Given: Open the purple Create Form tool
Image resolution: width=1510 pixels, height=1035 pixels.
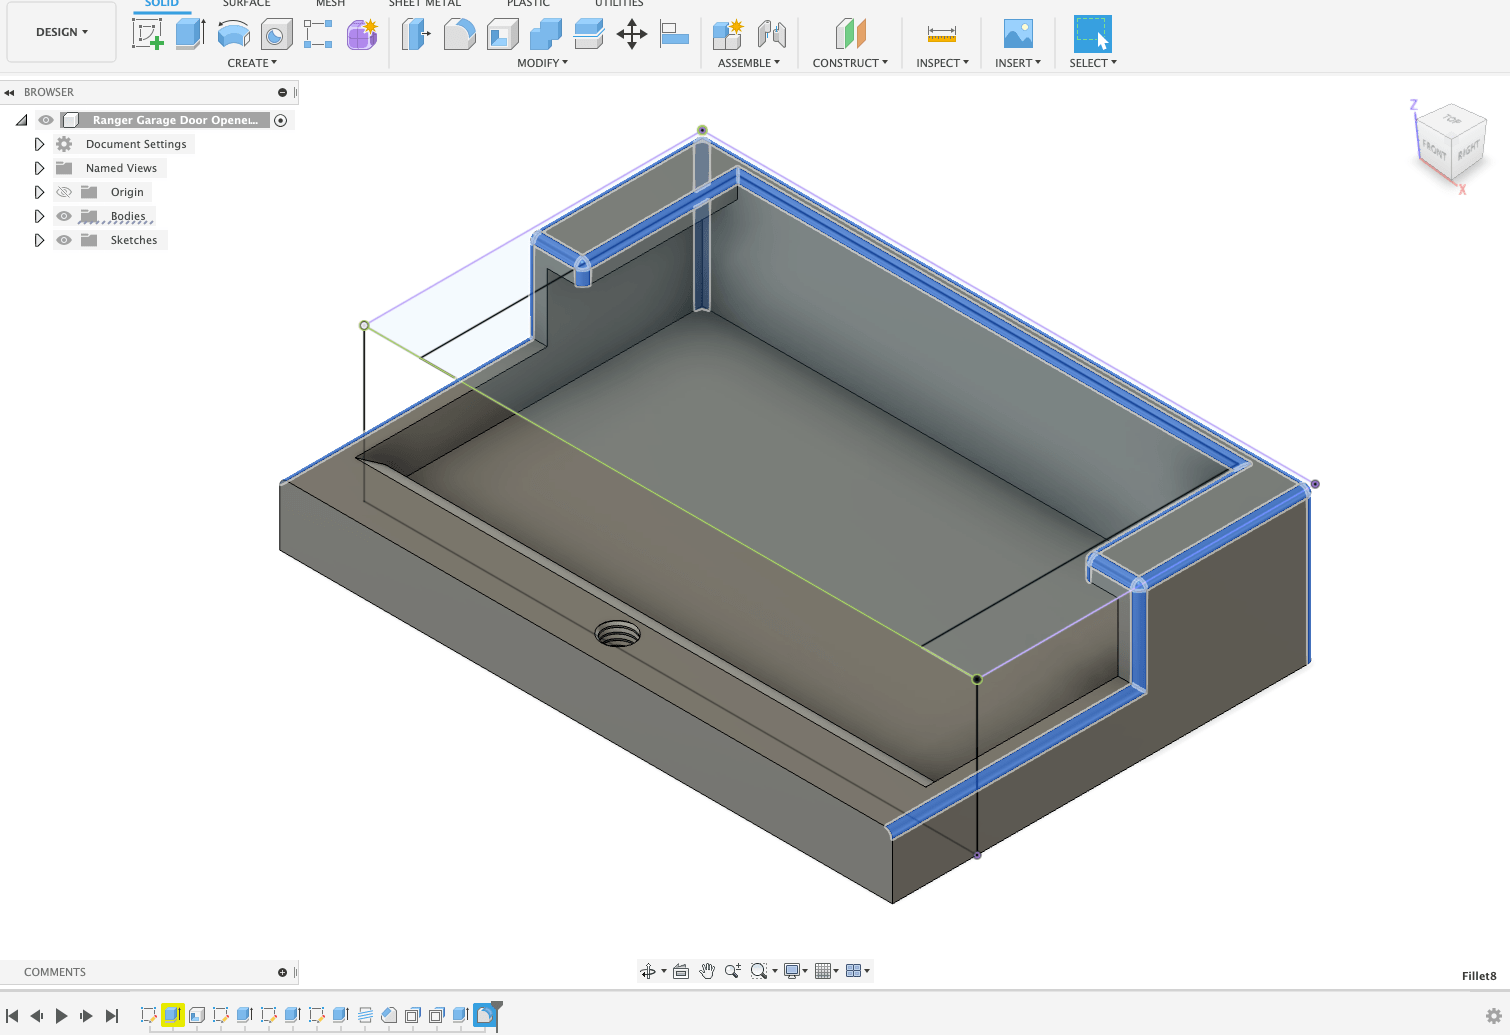Looking at the screenshot, I should (362, 34).
